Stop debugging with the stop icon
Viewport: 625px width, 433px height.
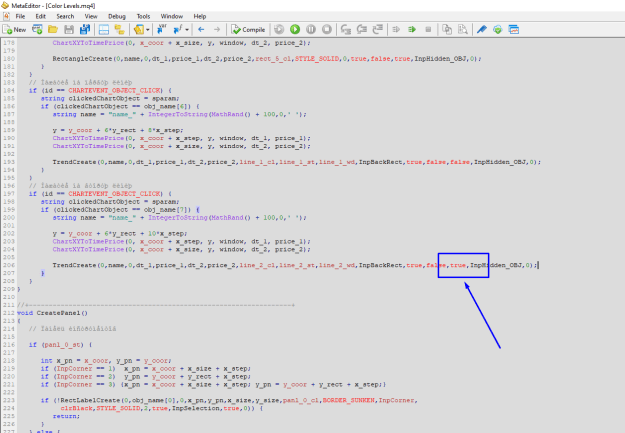pos(327,30)
